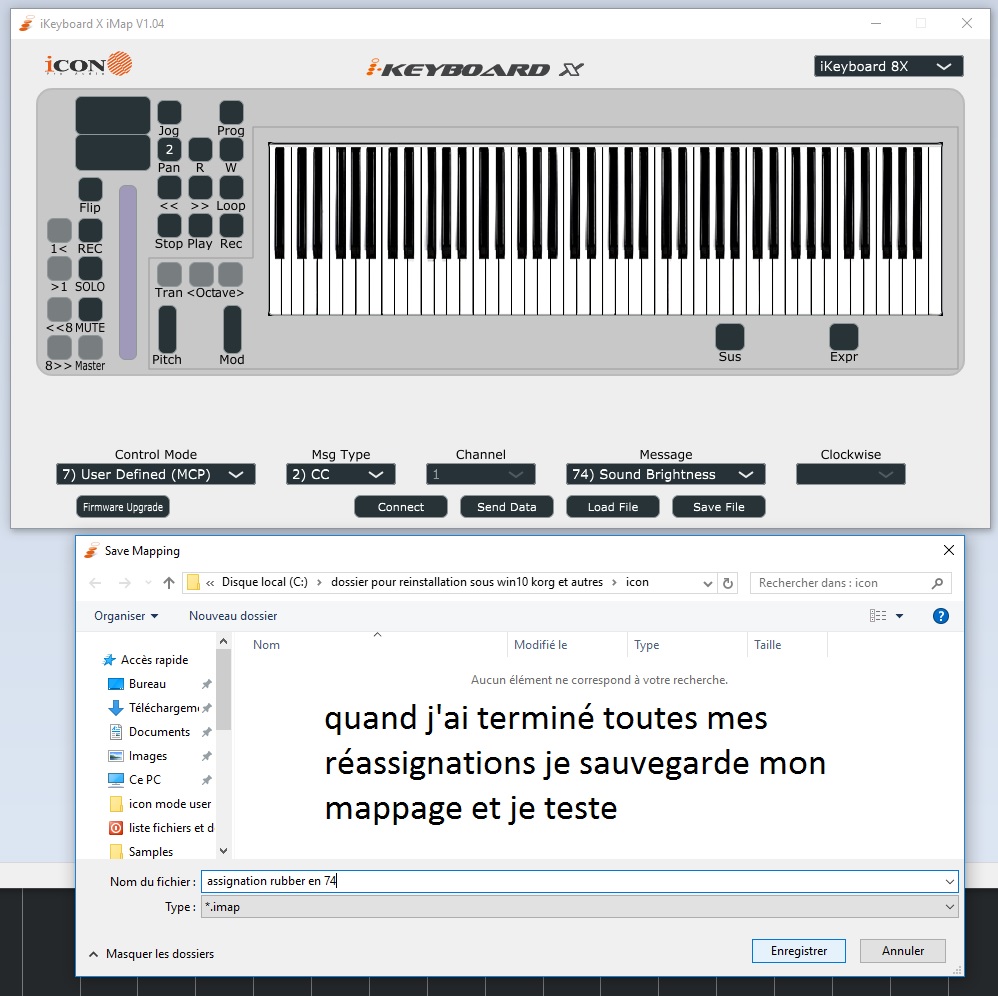
Task: Open the iKeyboard 8X model selector
Action: click(888, 65)
